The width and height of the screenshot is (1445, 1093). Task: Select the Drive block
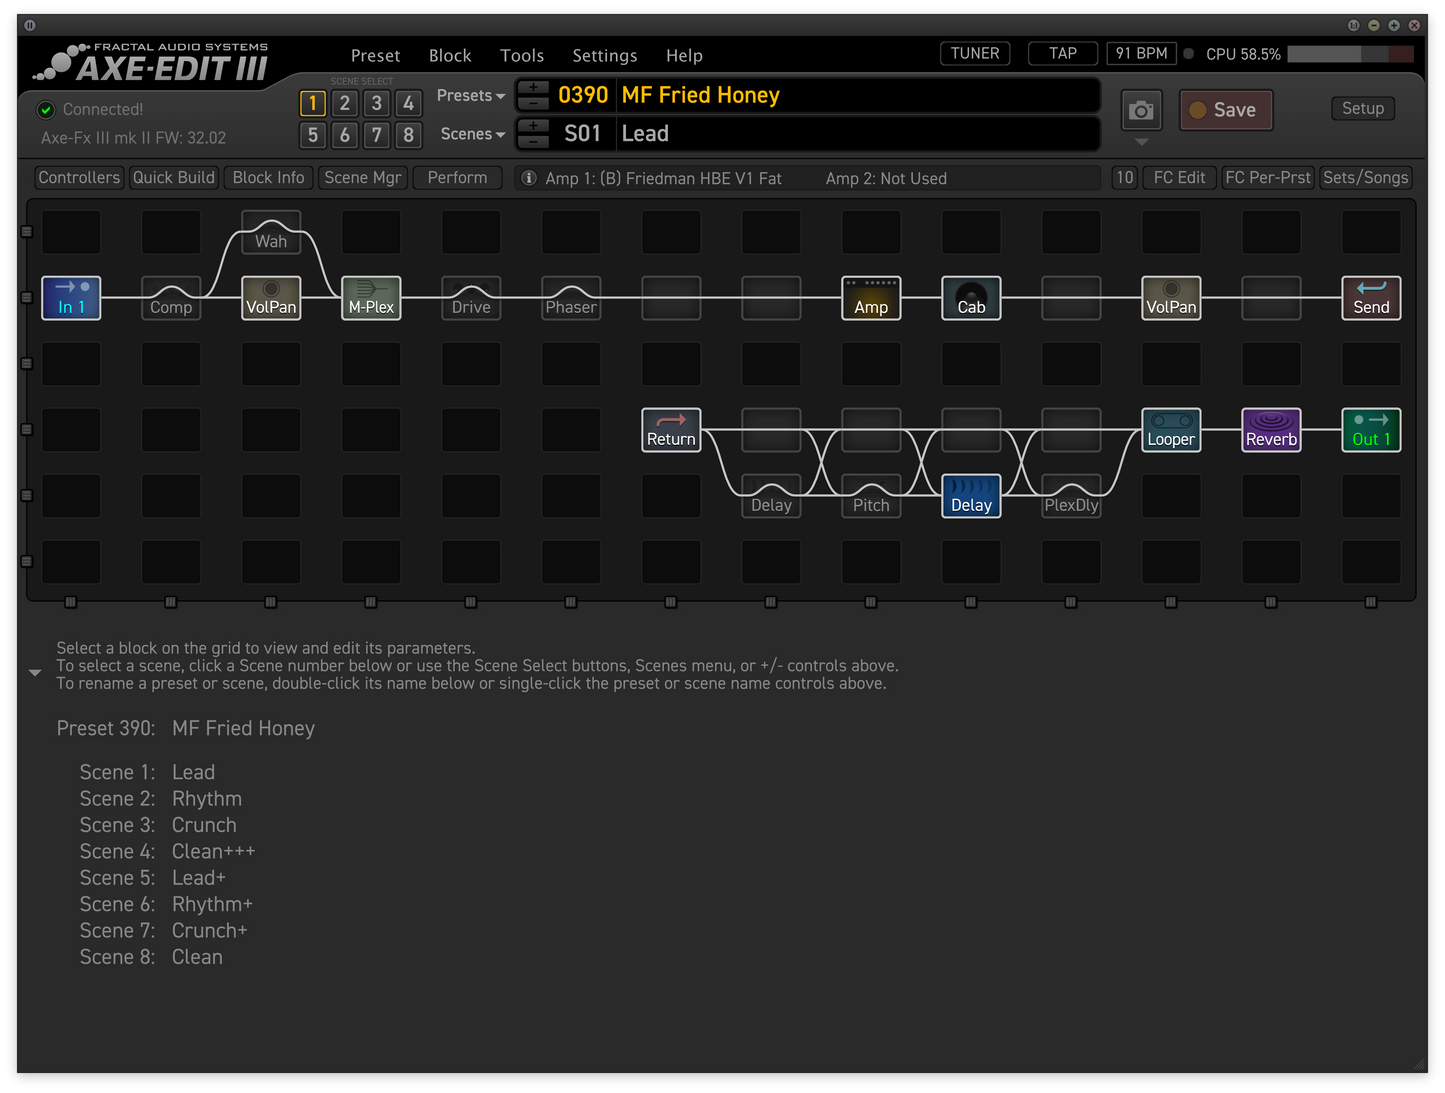click(471, 298)
